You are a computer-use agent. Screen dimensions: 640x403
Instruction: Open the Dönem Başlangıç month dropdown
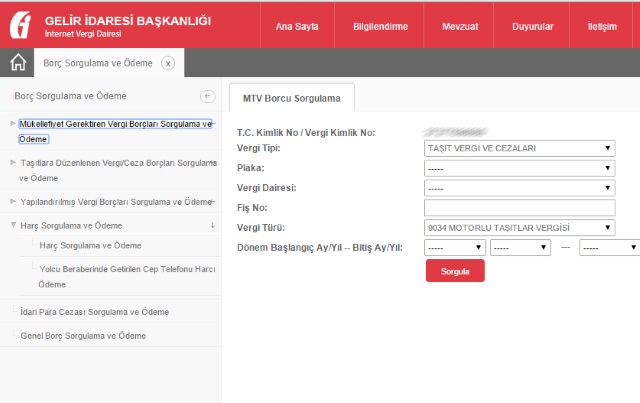point(455,247)
